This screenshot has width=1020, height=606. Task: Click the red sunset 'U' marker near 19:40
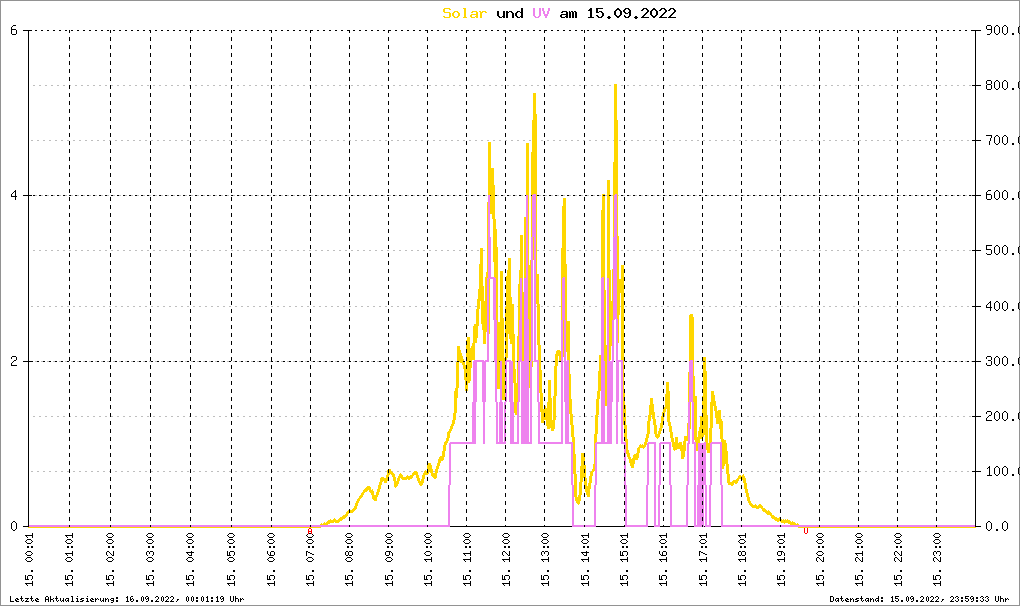coord(805,531)
